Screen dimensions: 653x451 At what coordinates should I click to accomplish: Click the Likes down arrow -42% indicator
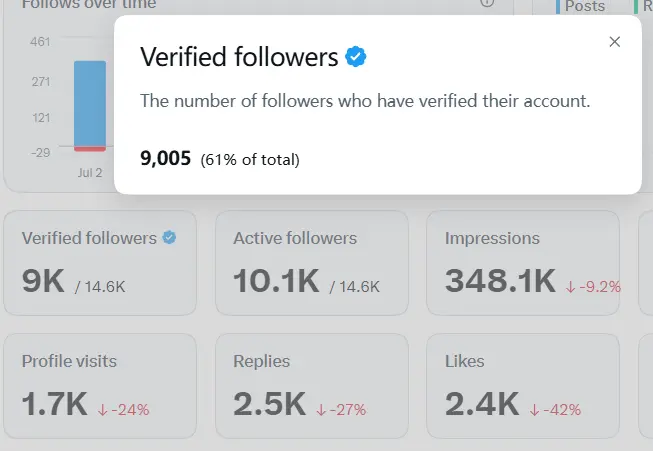click(x=555, y=410)
